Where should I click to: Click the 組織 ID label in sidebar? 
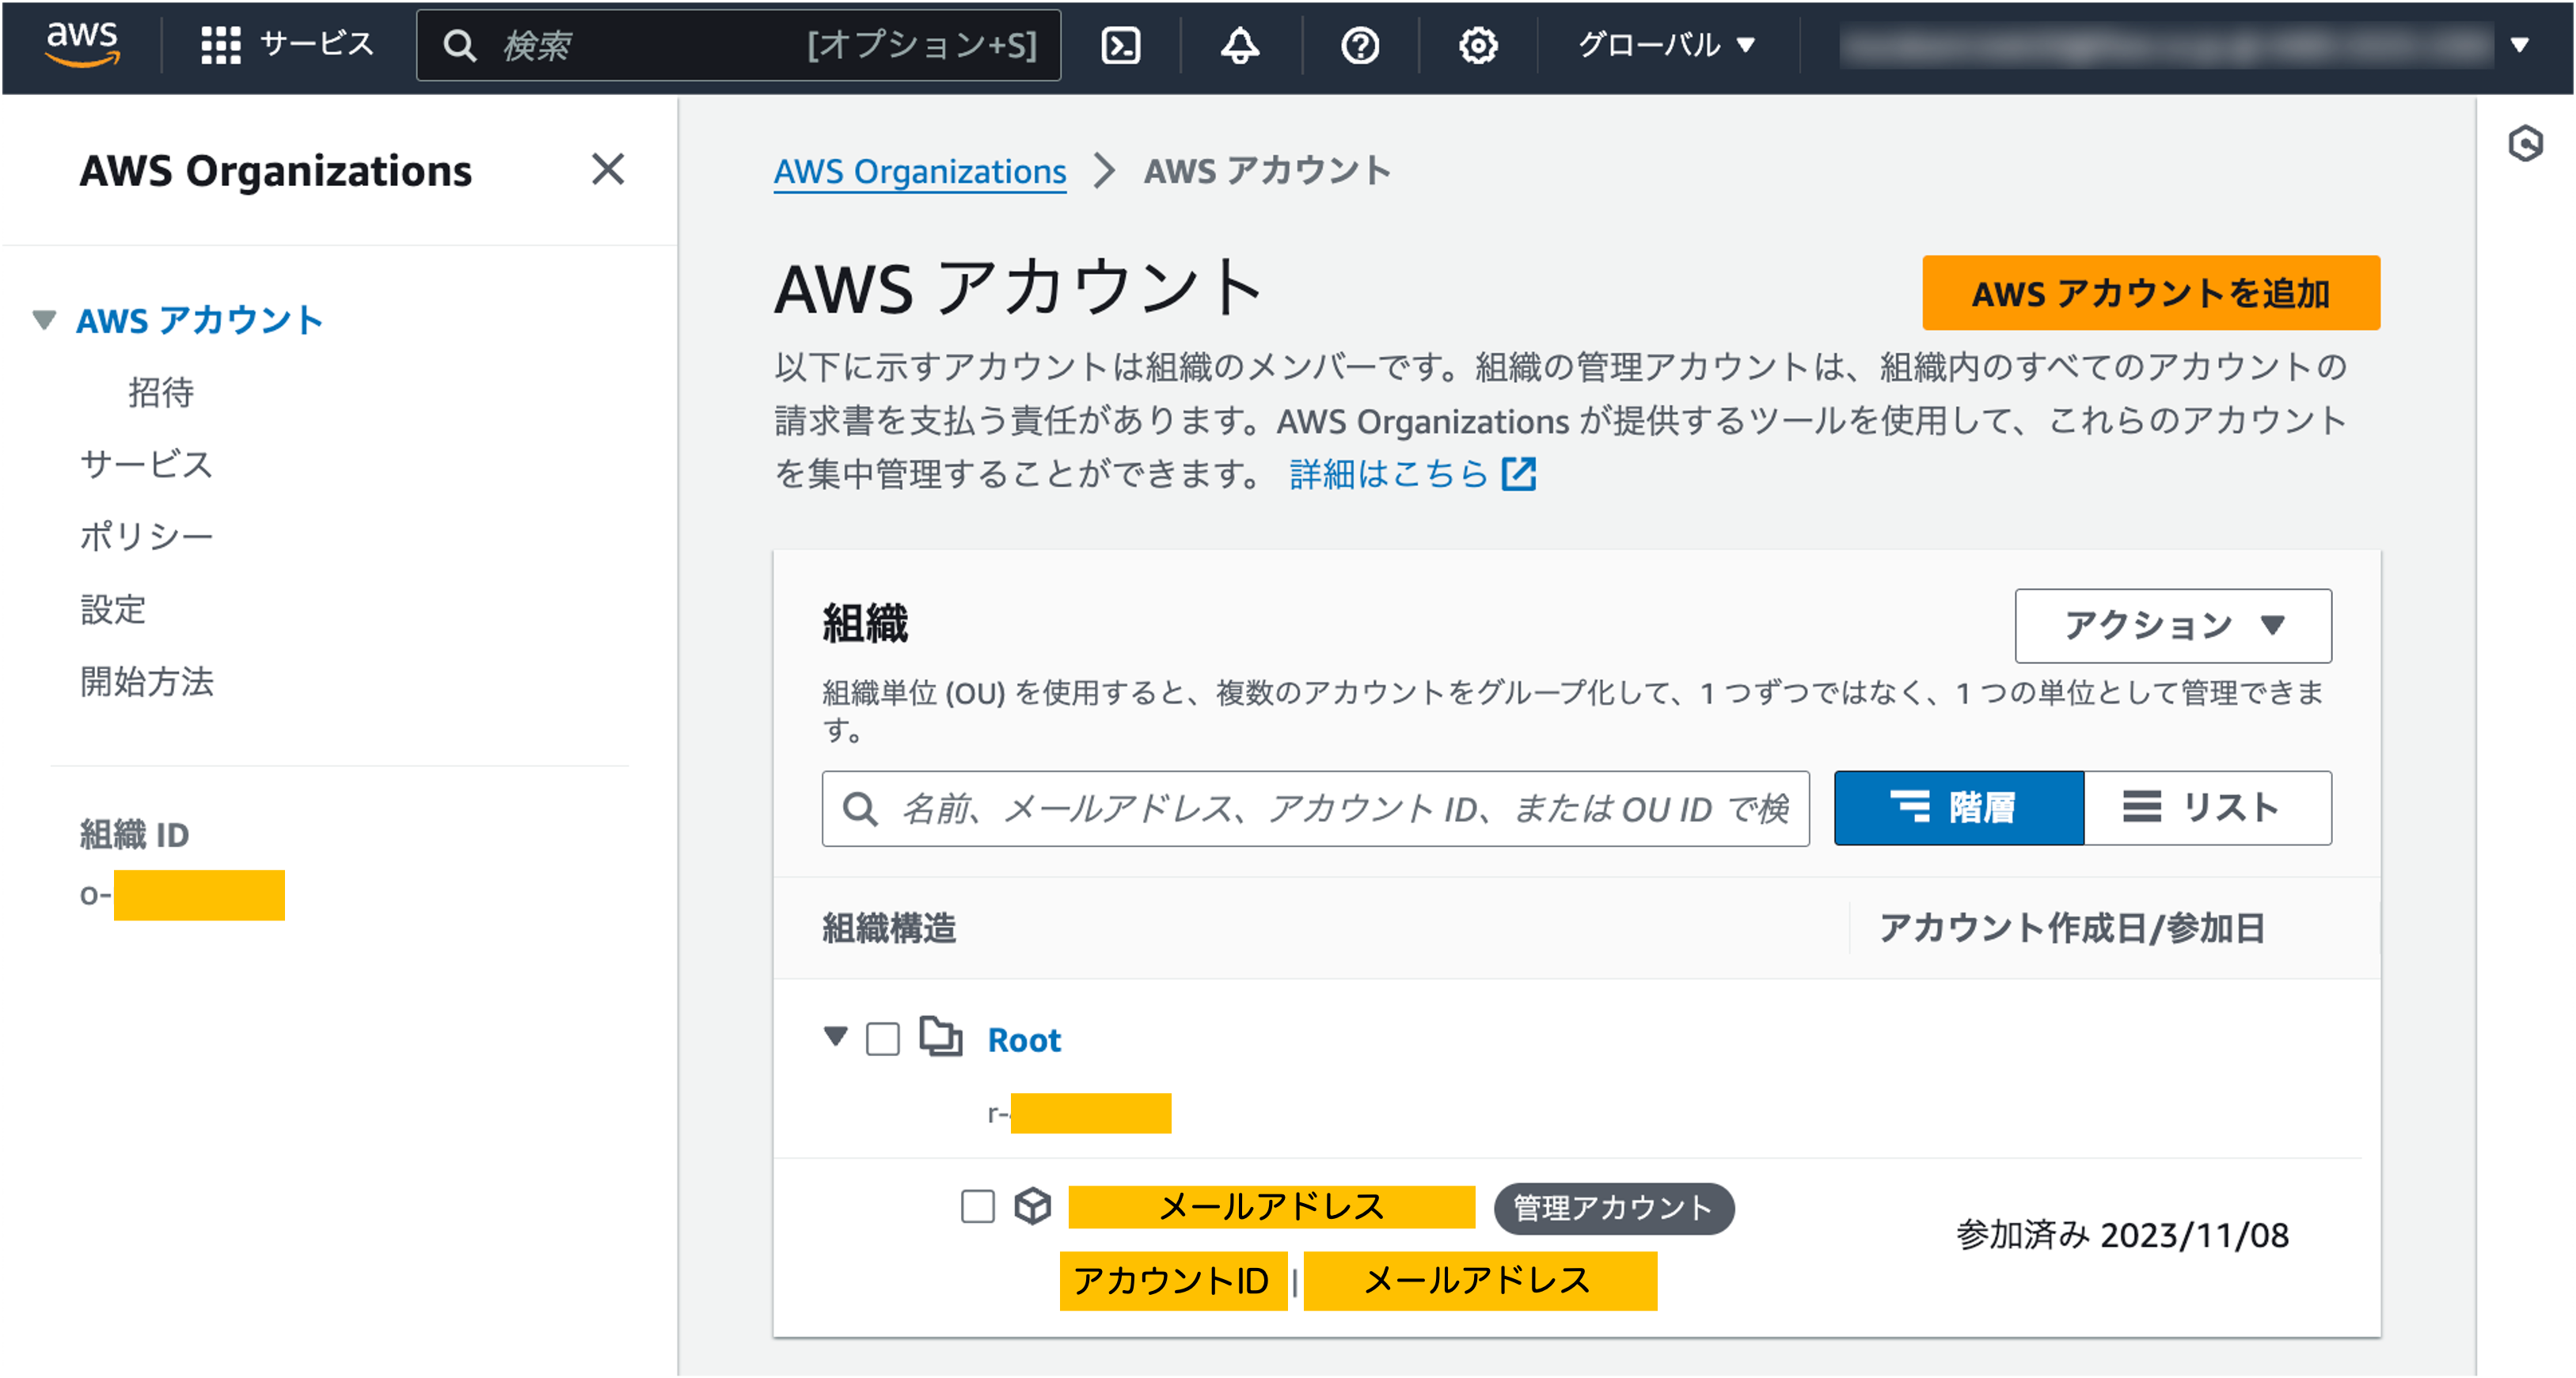tap(134, 835)
